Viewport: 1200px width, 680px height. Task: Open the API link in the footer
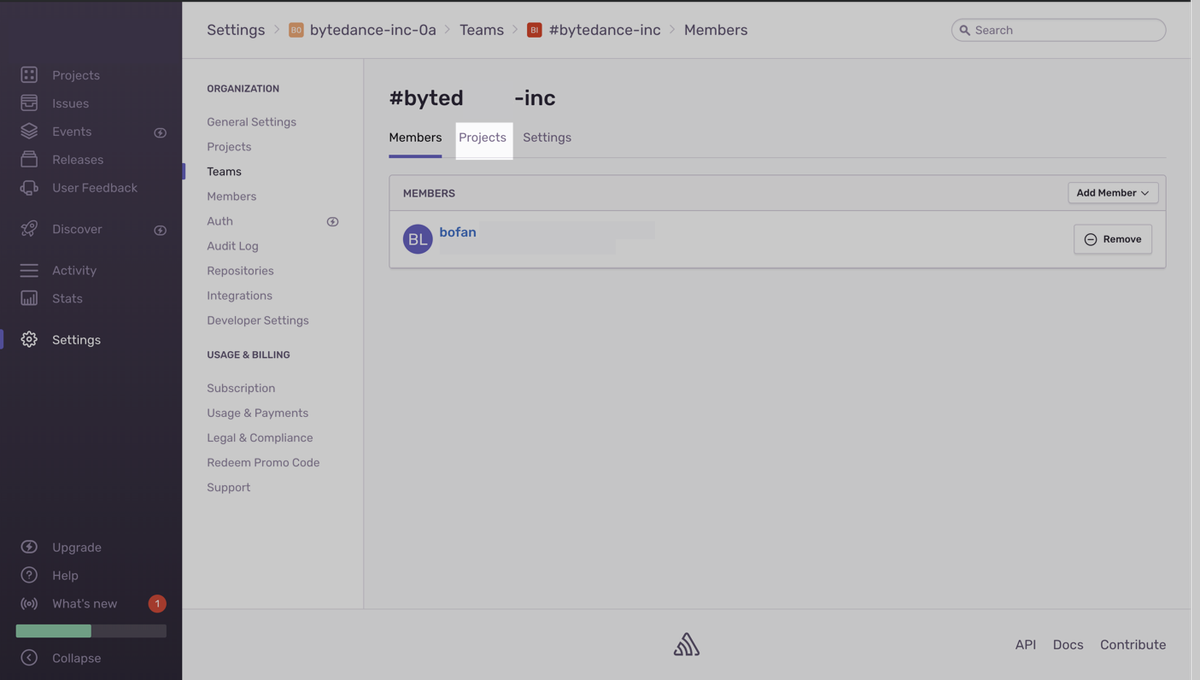1026,645
